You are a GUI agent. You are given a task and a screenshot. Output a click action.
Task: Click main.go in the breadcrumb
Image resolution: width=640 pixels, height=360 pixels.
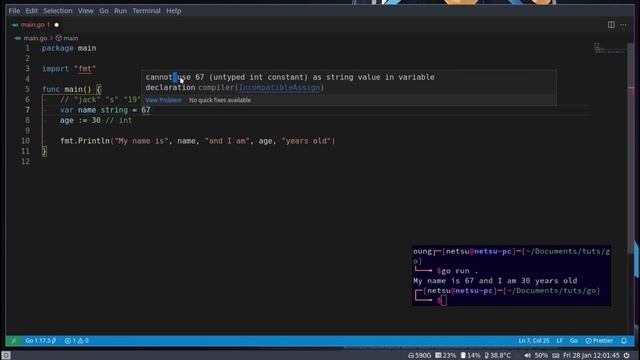(35, 38)
